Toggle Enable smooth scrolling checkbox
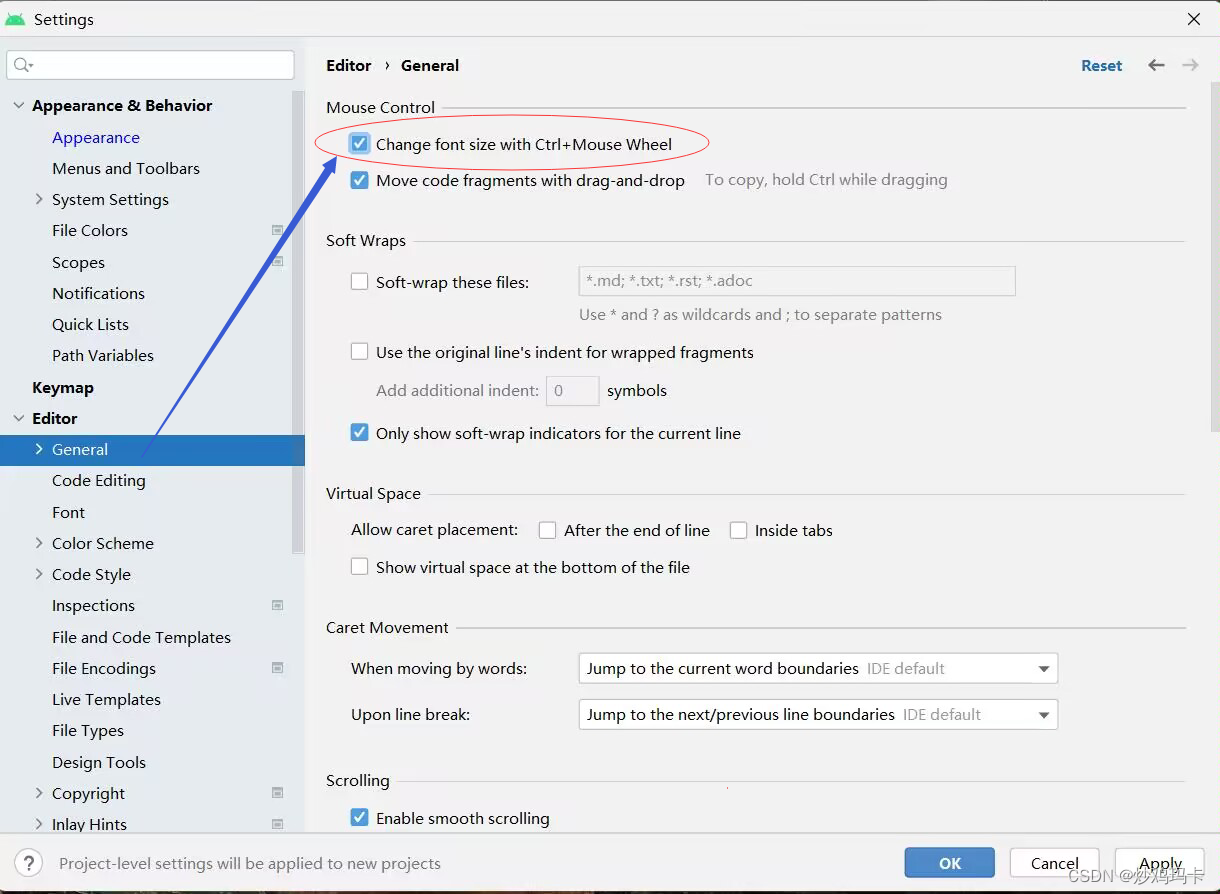 click(x=360, y=818)
